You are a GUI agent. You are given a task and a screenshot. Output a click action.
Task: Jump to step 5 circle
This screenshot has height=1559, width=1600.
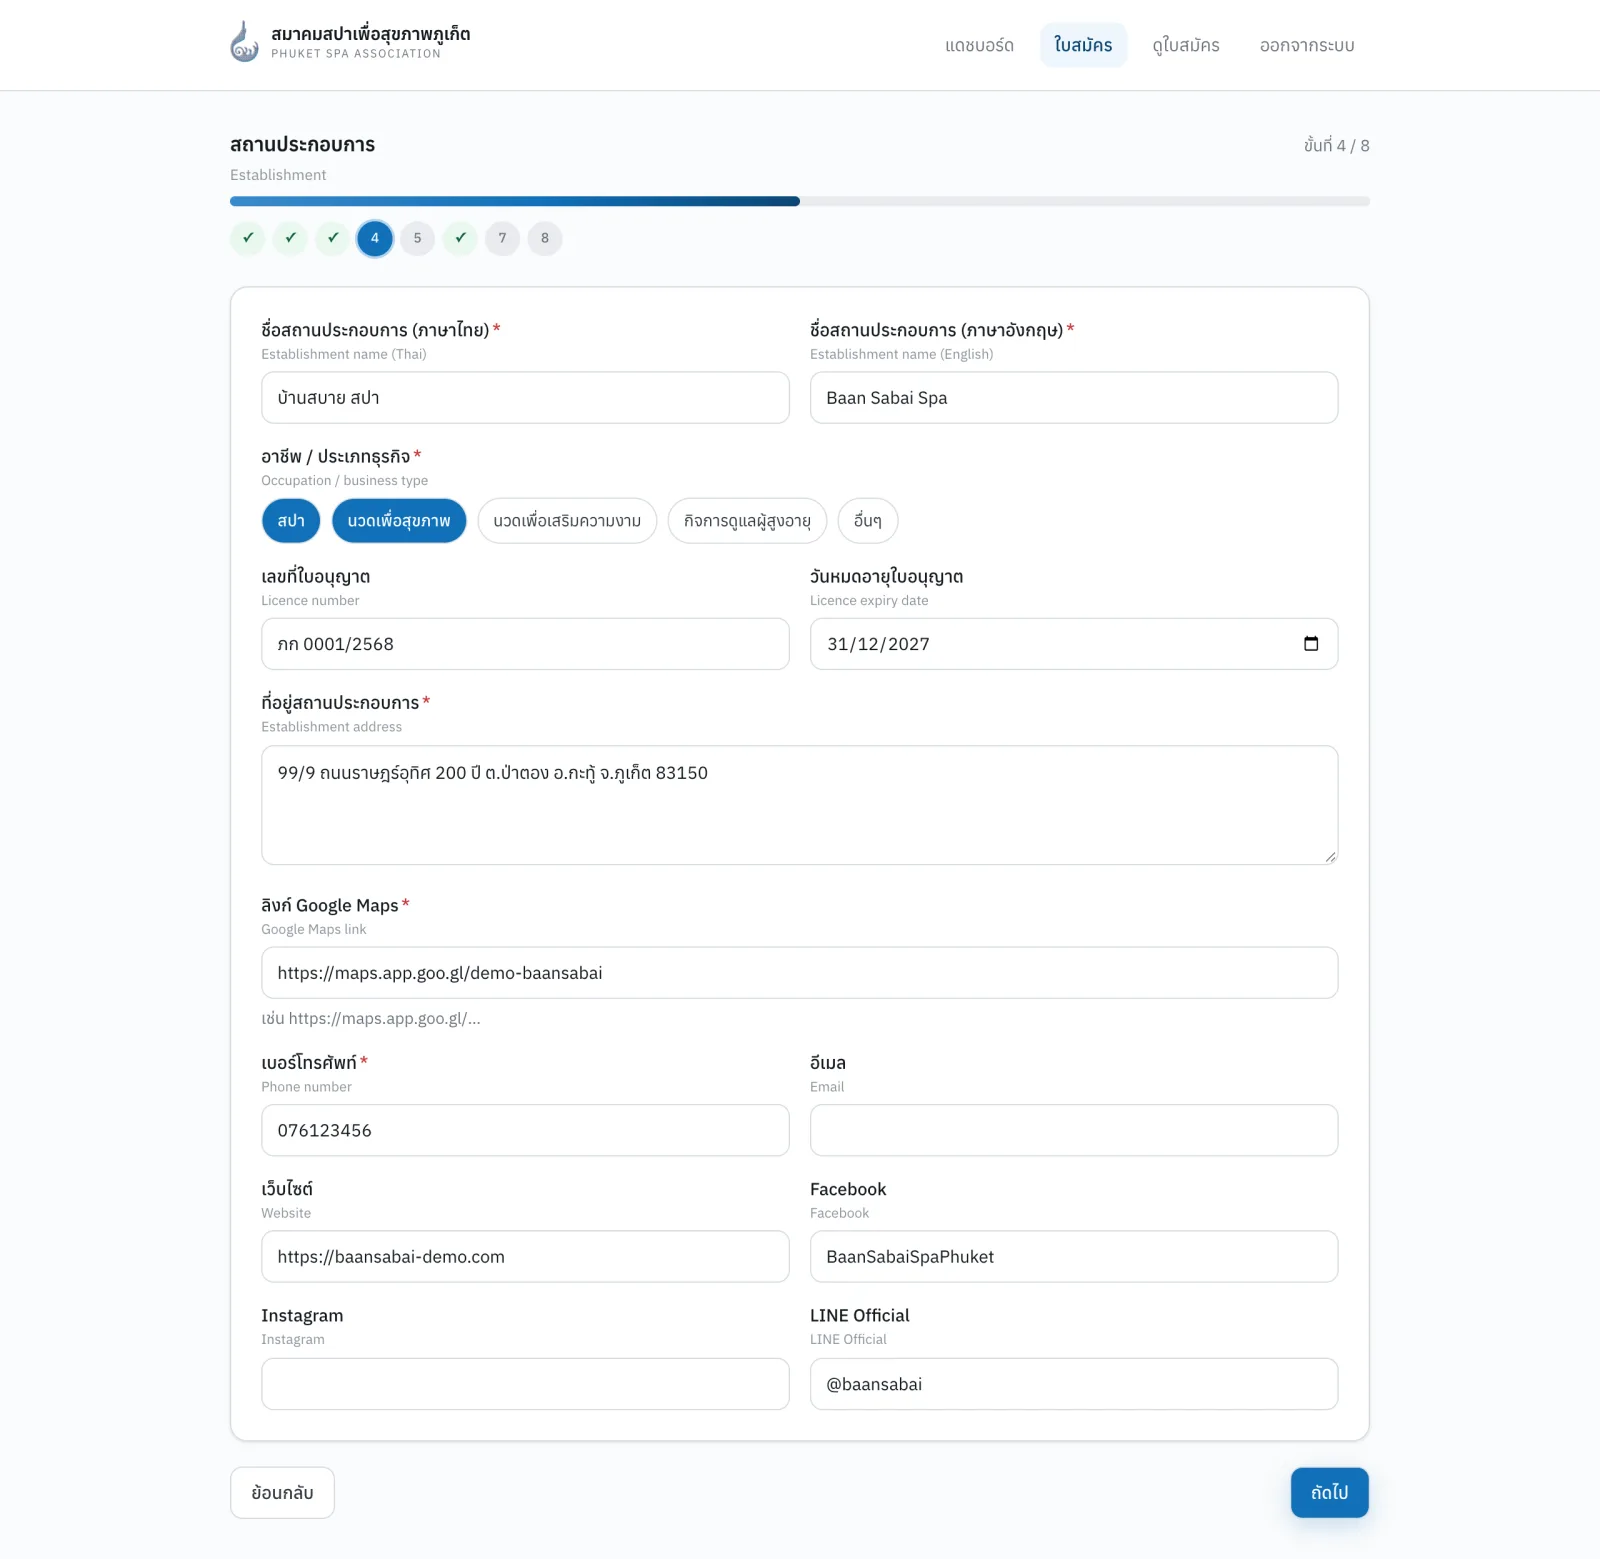pos(418,238)
